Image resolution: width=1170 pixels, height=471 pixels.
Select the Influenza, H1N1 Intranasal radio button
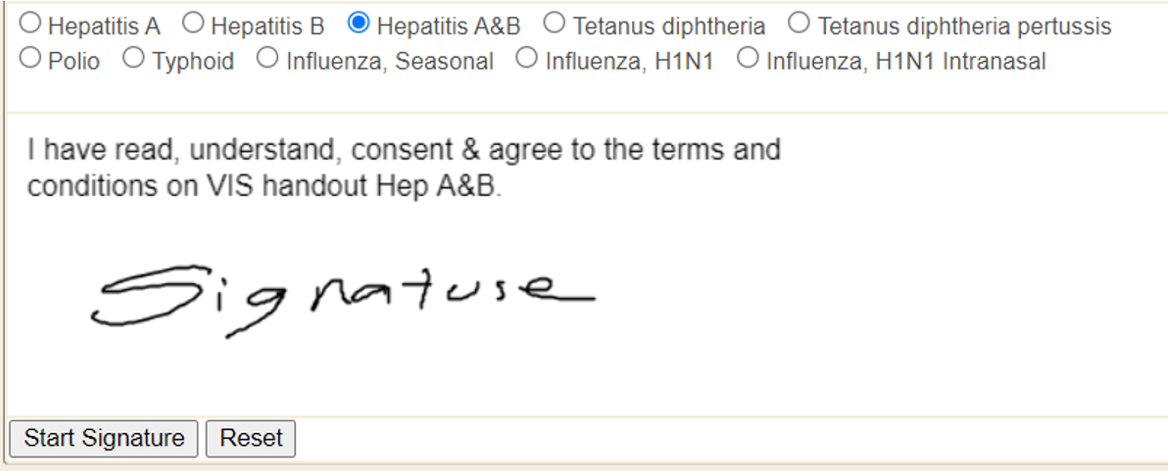tap(748, 59)
